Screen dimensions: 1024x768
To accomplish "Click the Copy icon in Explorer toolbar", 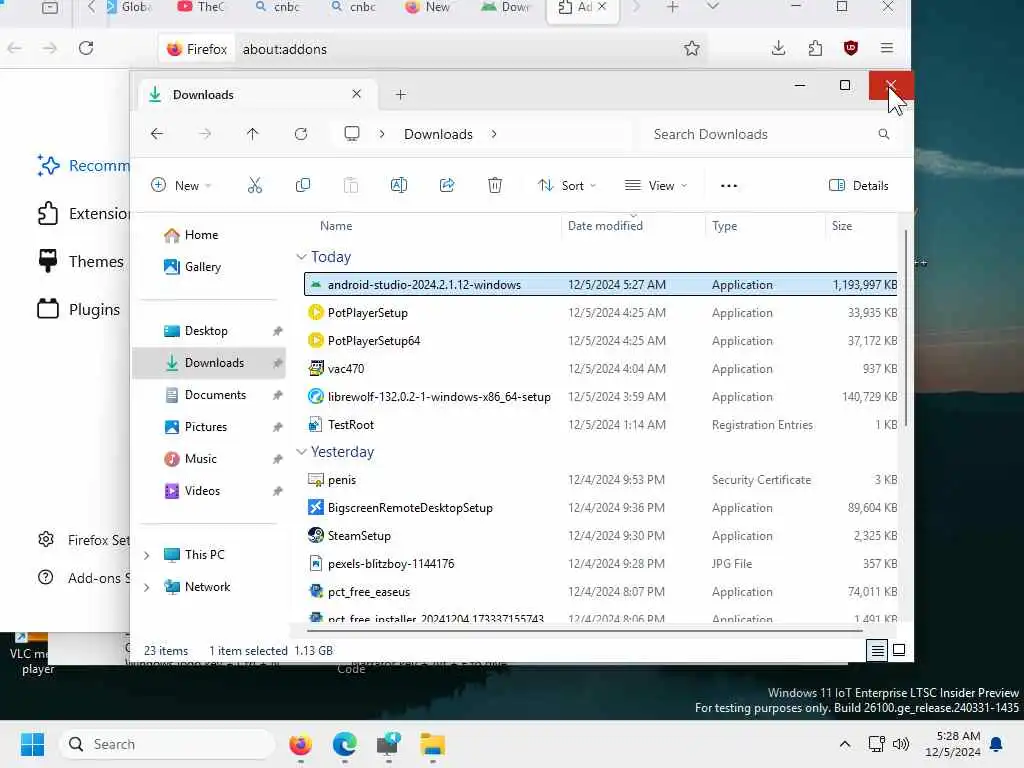I will click(x=302, y=185).
